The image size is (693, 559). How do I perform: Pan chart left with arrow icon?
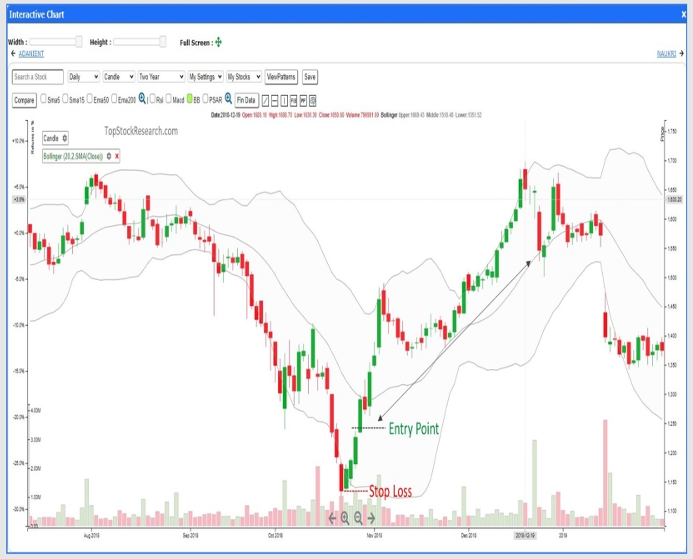pos(333,518)
